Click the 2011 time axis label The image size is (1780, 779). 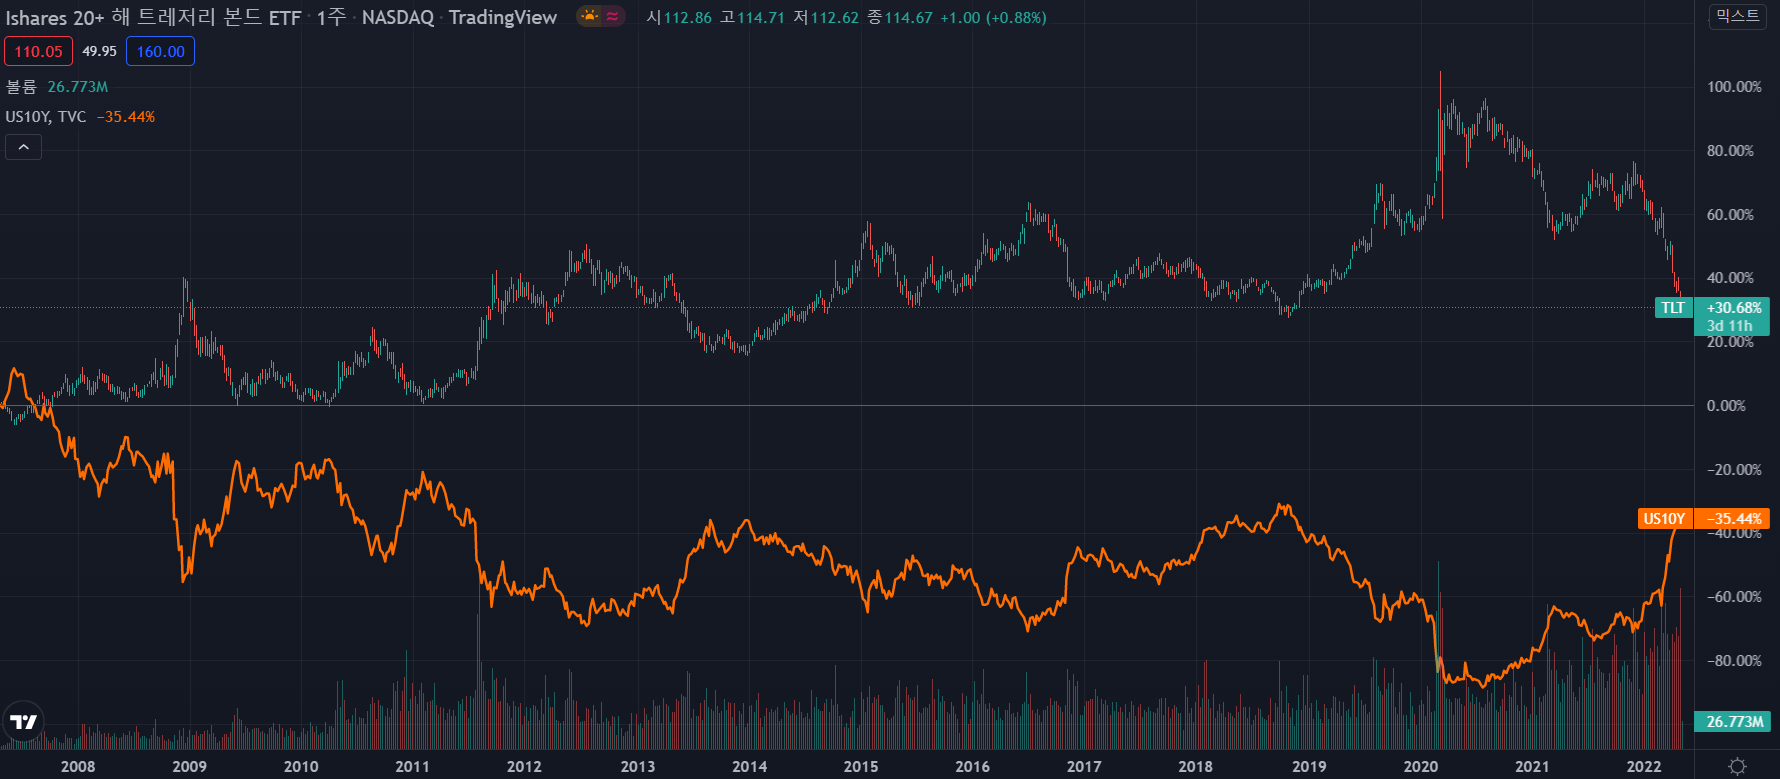pyautogui.click(x=412, y=766)
